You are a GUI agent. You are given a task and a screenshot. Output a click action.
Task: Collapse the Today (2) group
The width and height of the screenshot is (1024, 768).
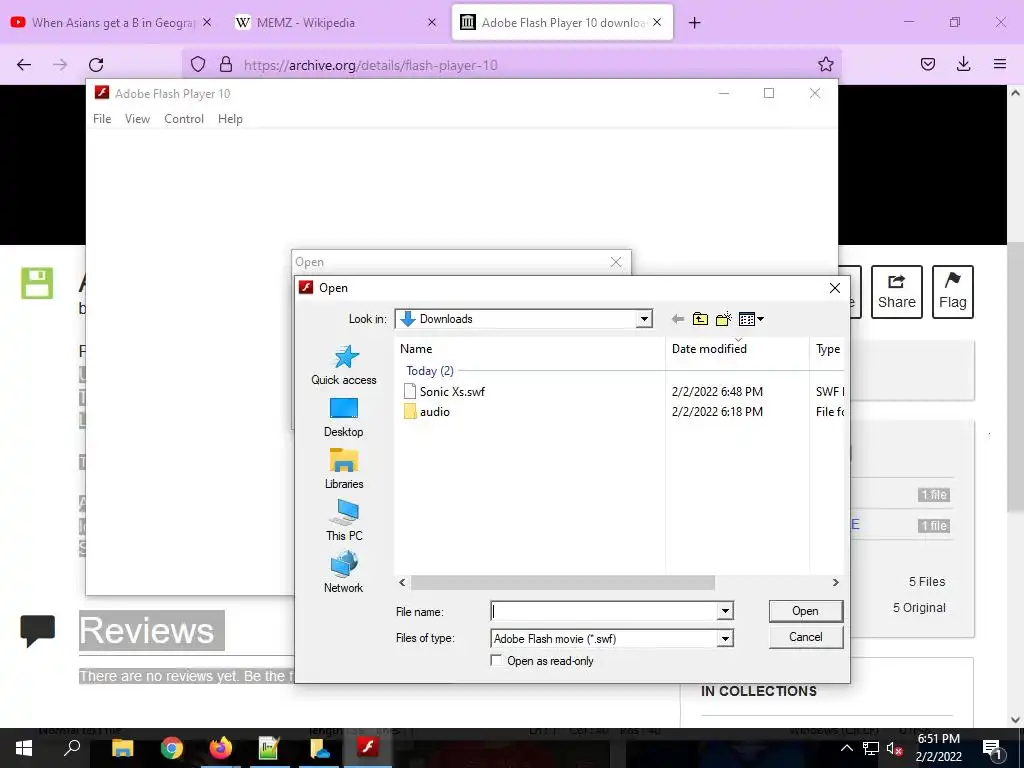pos(430,371)
